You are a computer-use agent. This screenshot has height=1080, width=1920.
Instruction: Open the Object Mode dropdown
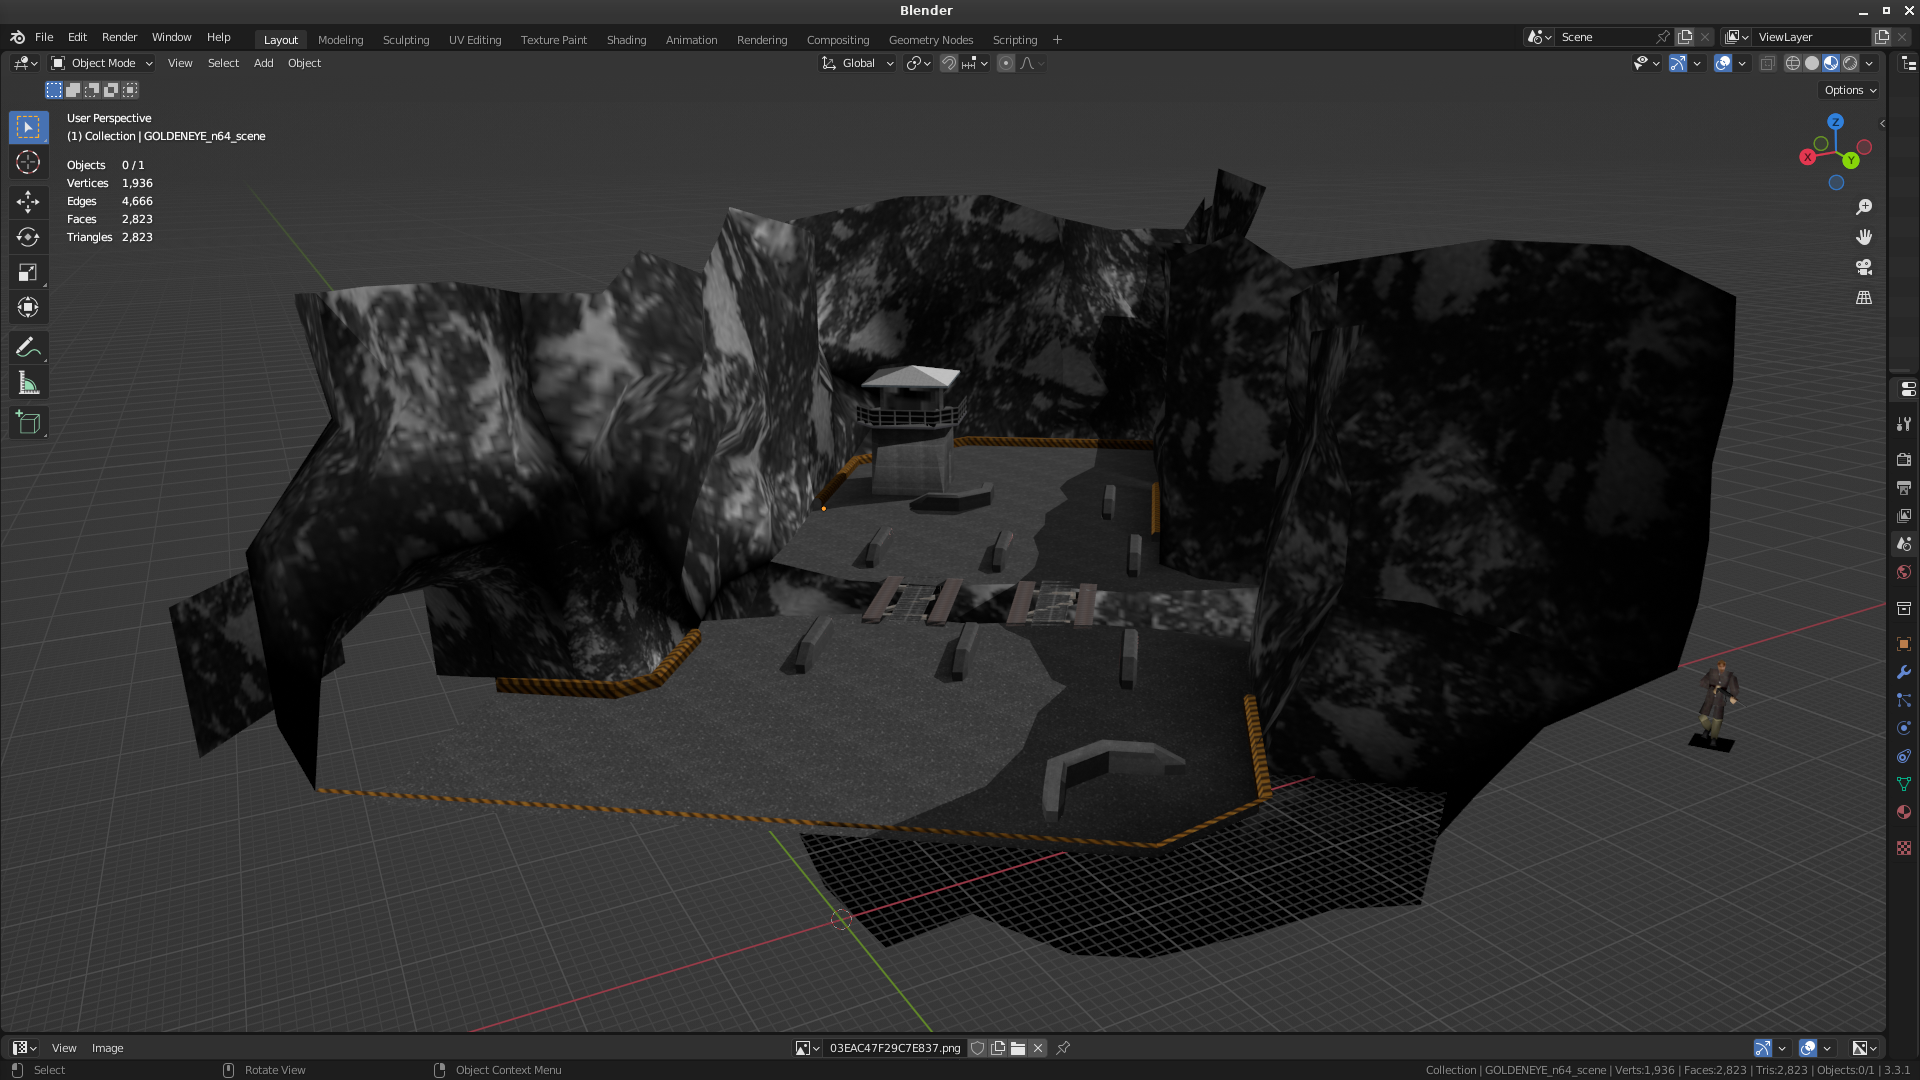click(102, 63)
